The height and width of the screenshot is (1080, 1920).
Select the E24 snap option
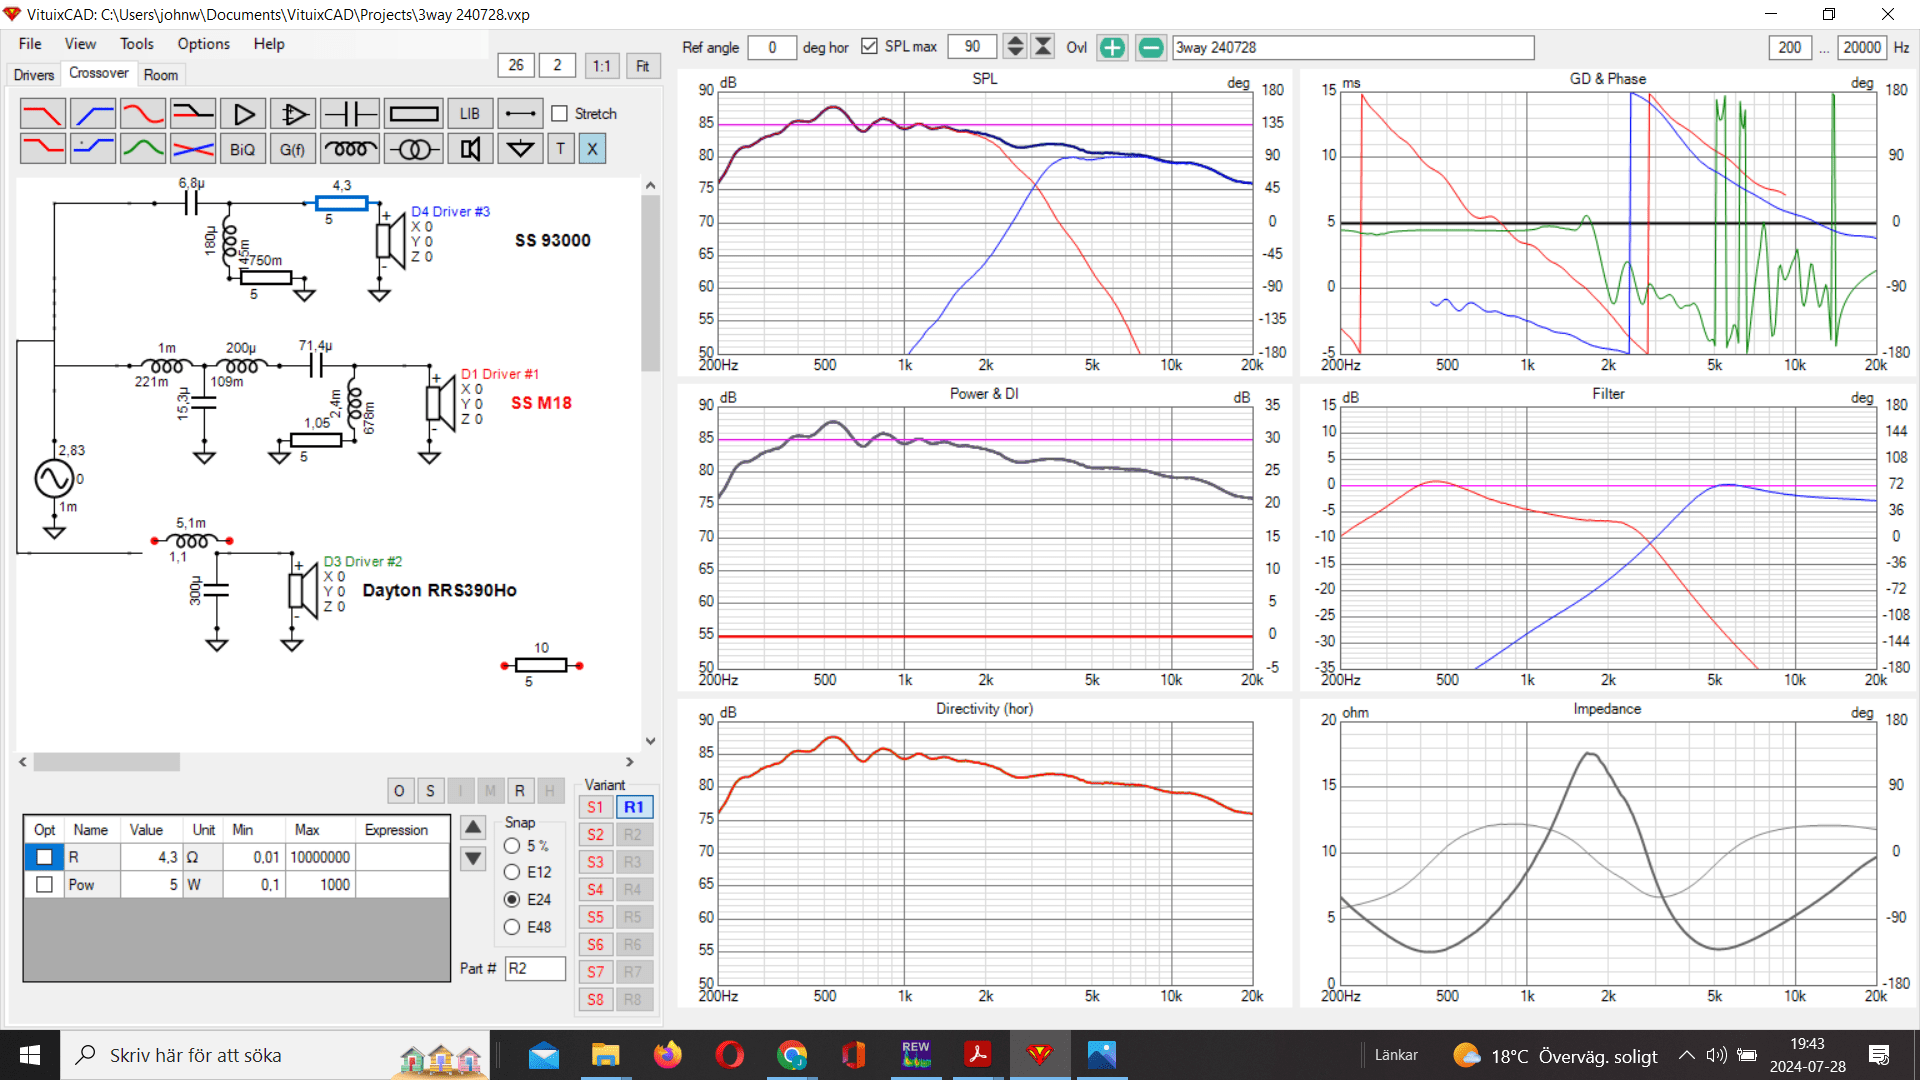(512, 899)
